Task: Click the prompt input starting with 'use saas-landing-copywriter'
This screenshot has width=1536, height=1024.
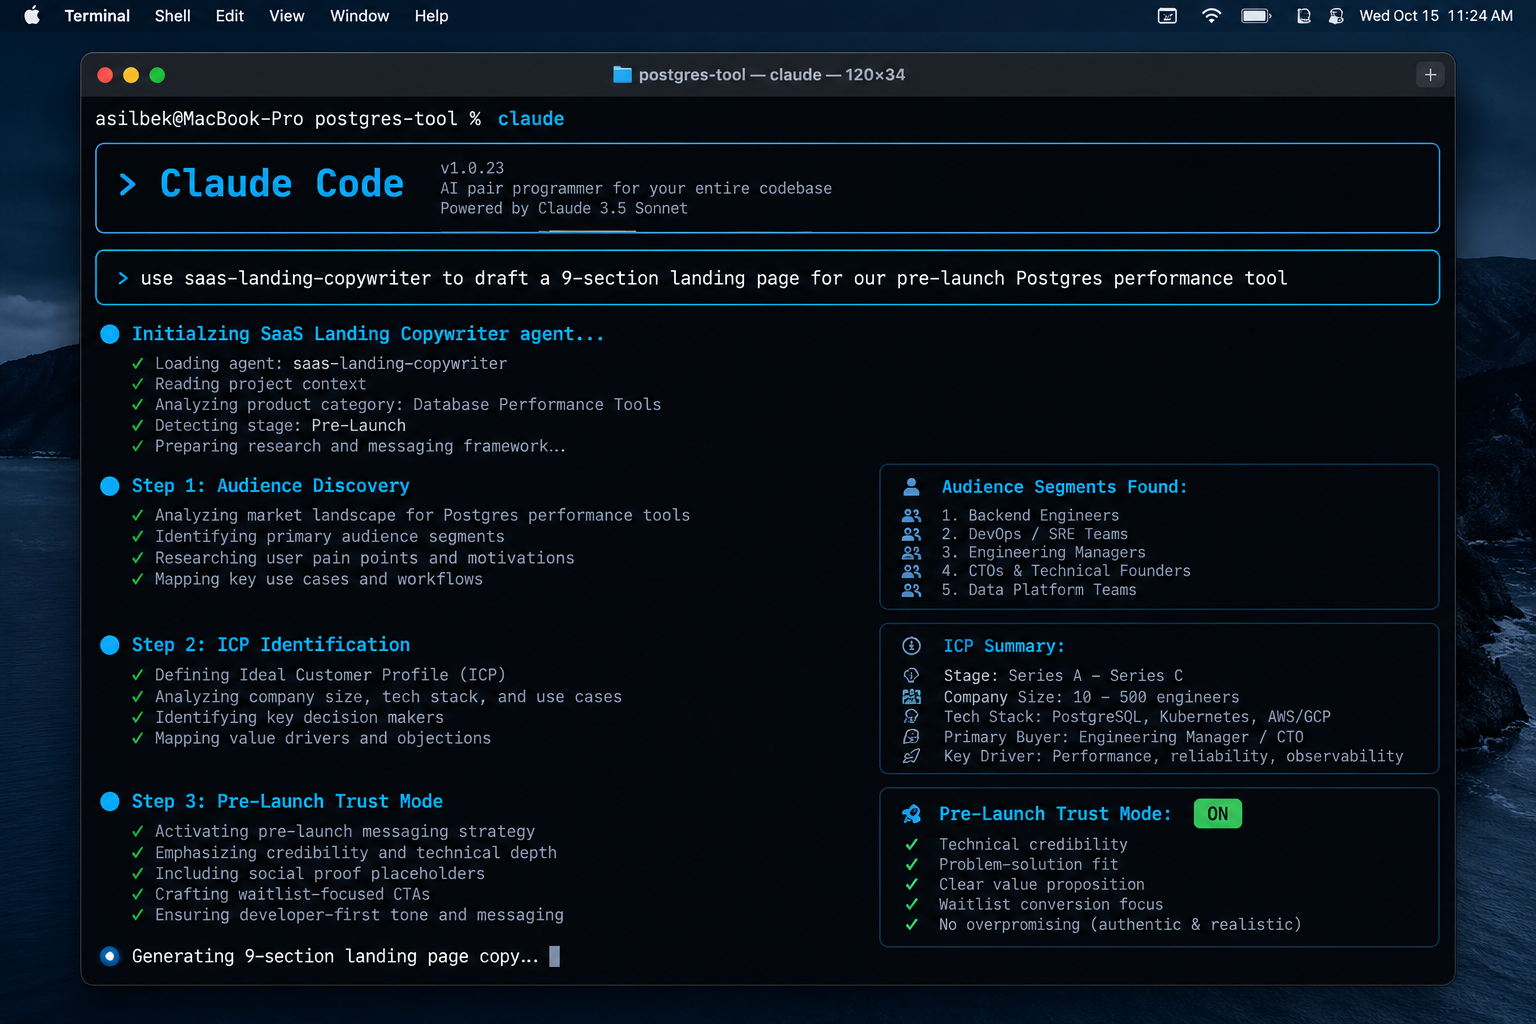Action: point(767,278)
